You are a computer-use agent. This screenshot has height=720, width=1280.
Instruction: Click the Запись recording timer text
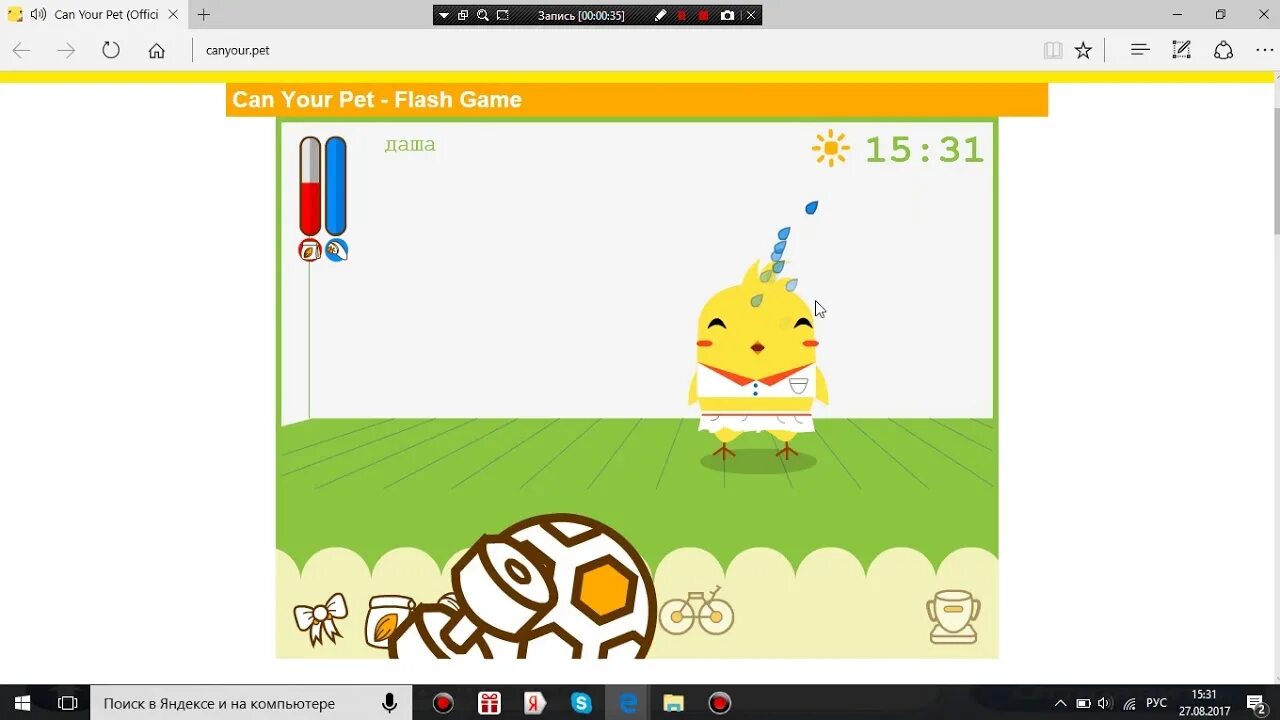click(581, 15)
